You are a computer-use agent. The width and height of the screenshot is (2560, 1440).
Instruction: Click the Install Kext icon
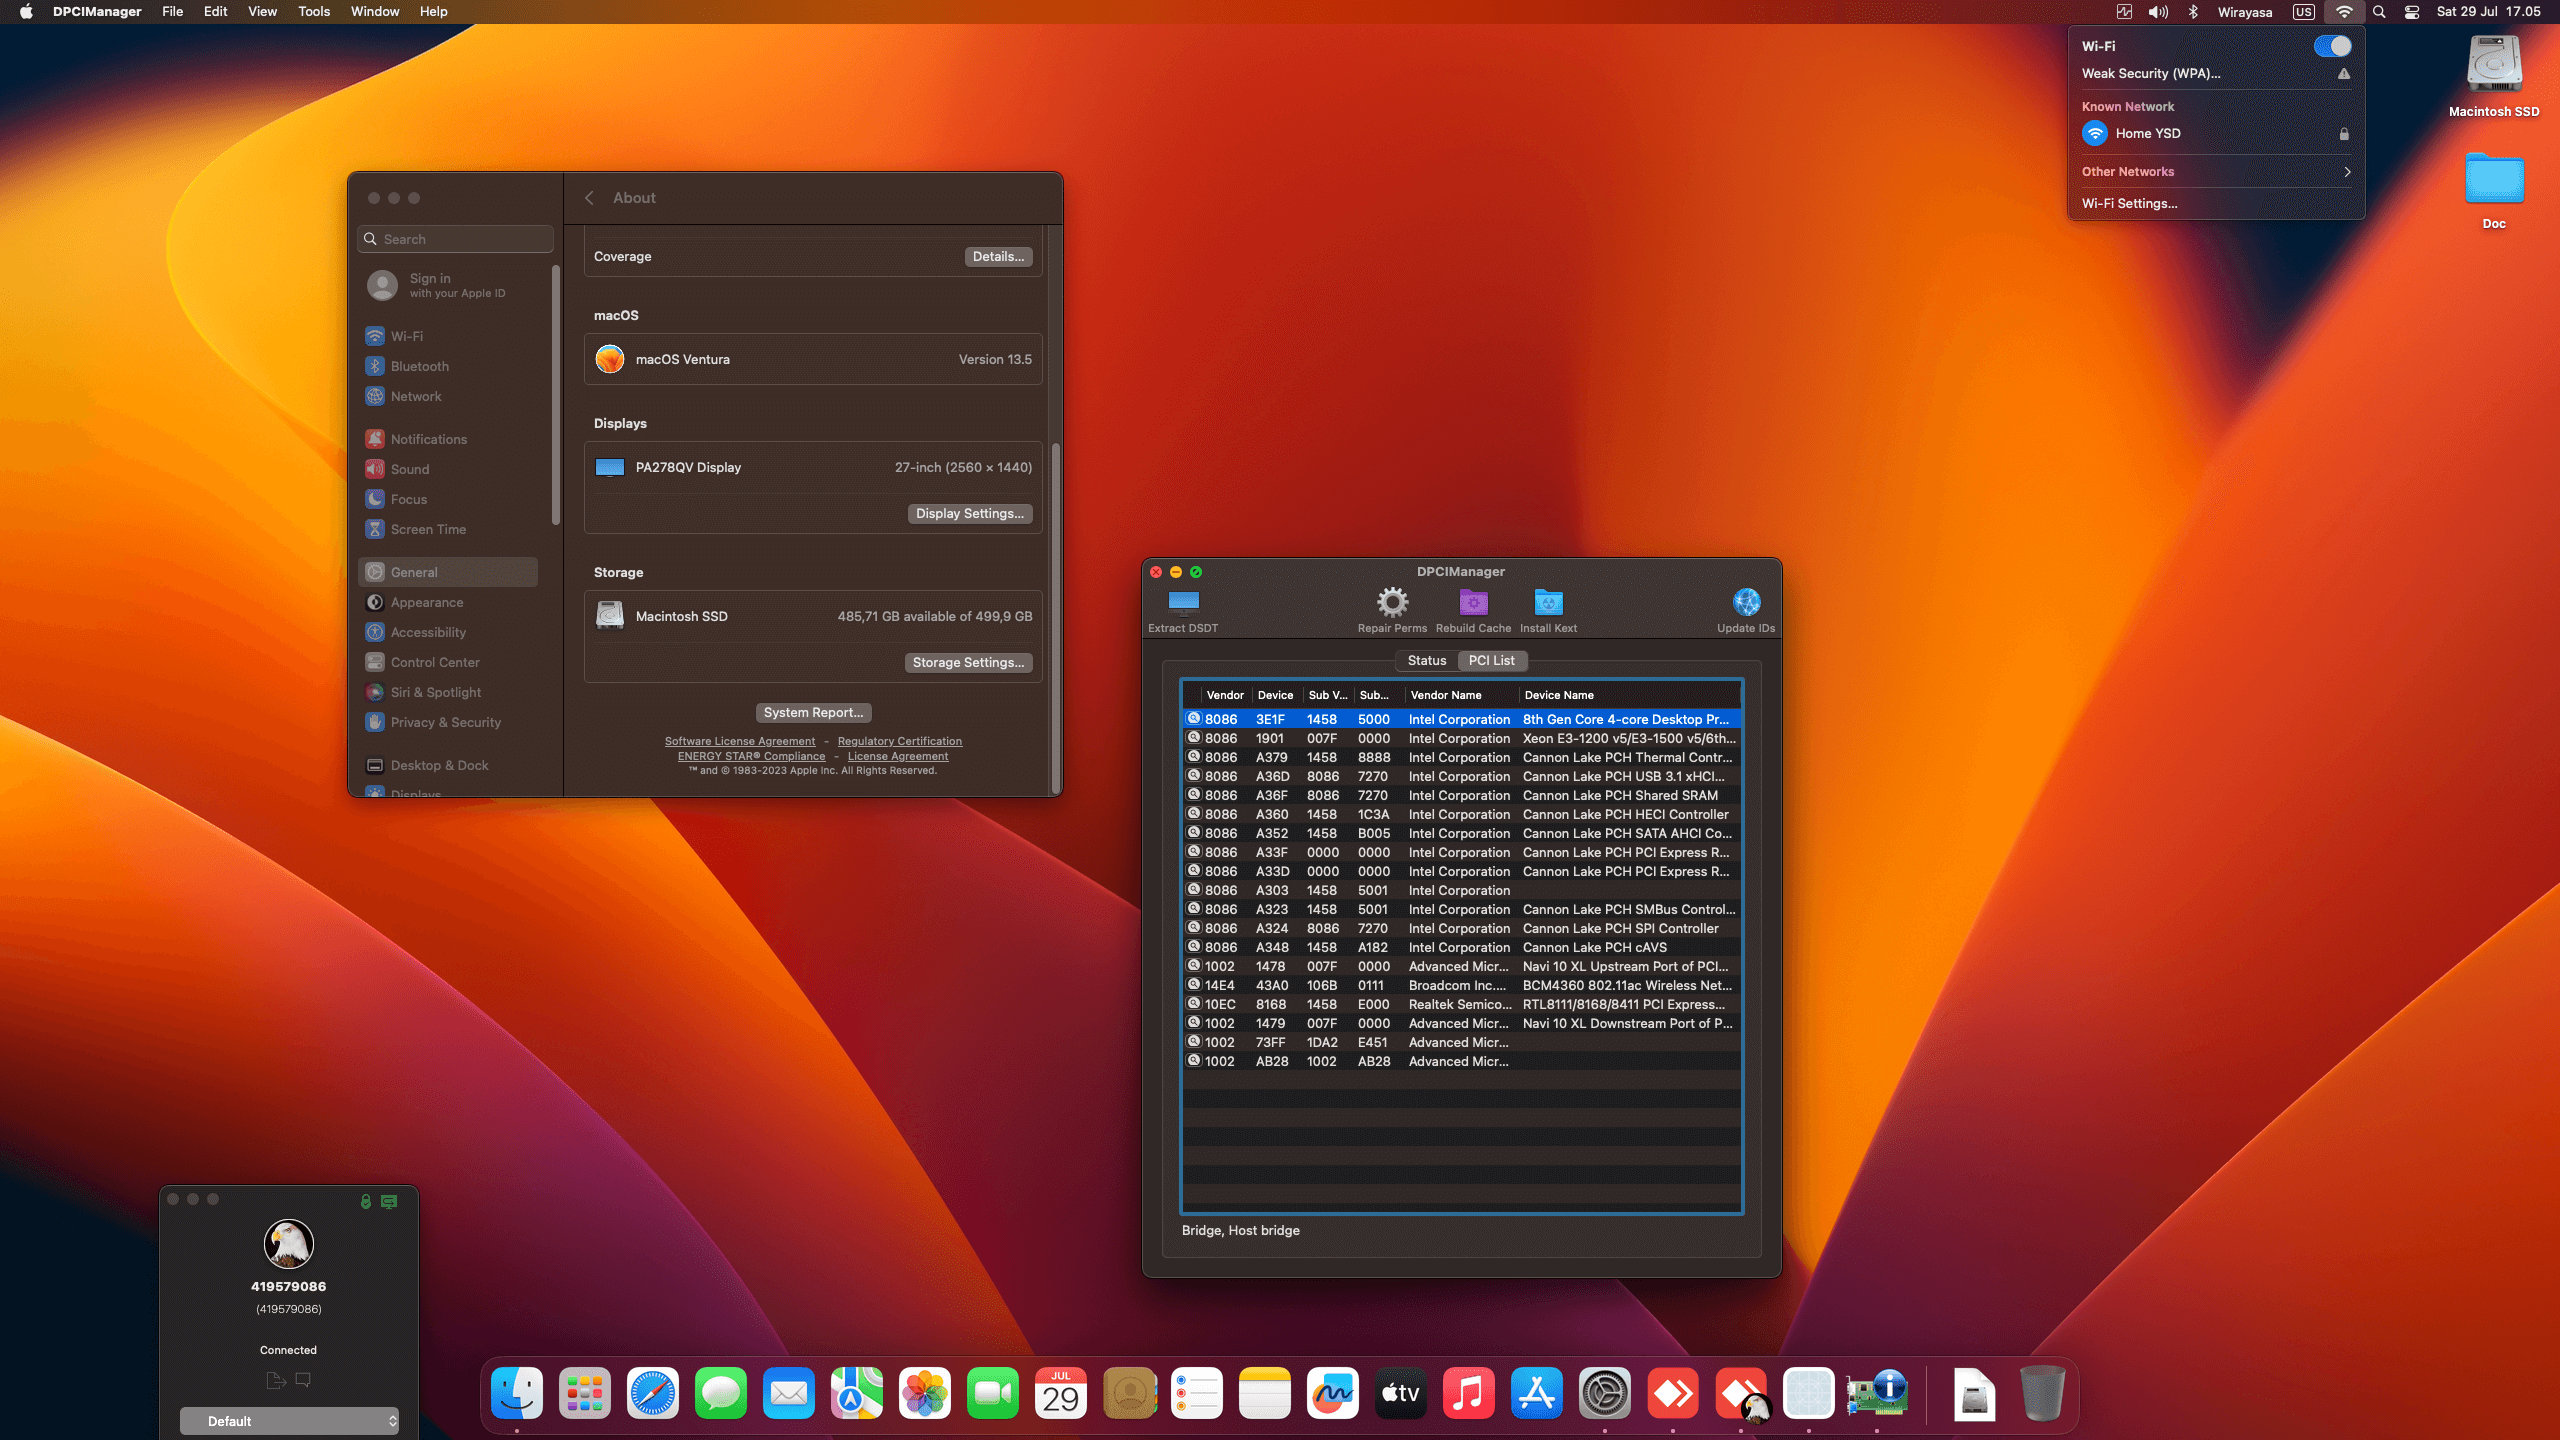coord(1548,602)
